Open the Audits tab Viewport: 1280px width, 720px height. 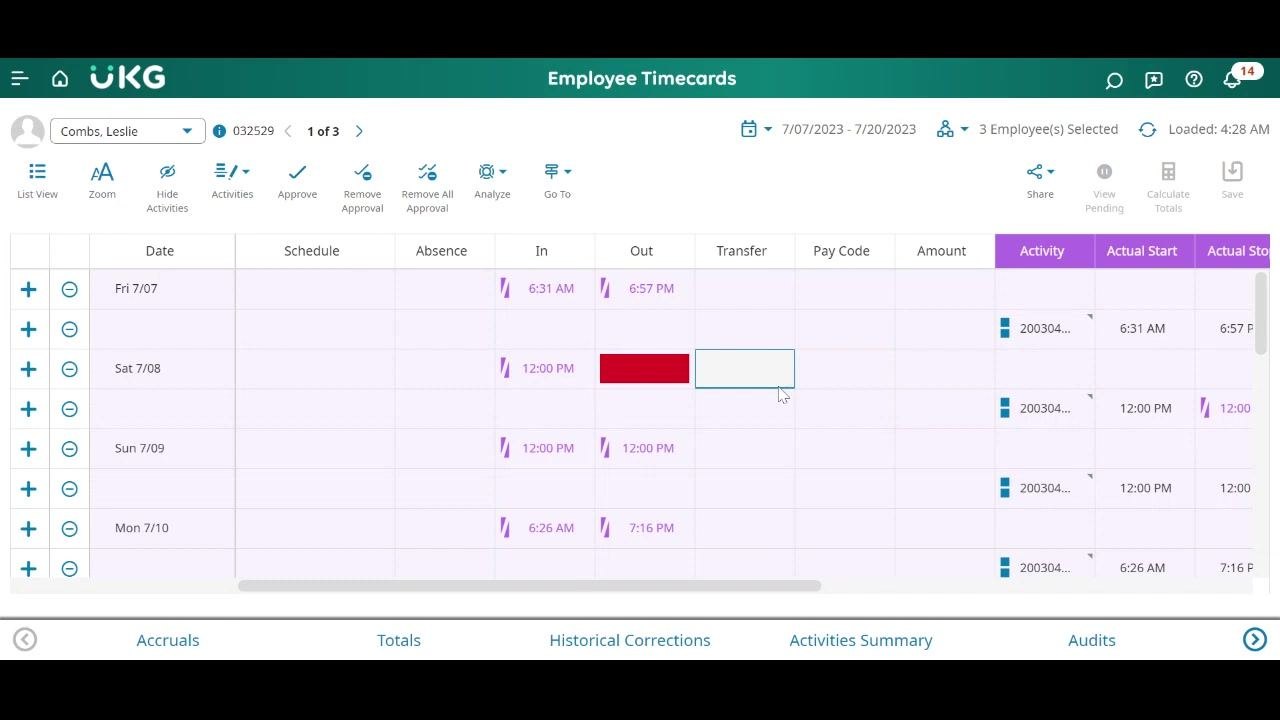coord(1092,640)
